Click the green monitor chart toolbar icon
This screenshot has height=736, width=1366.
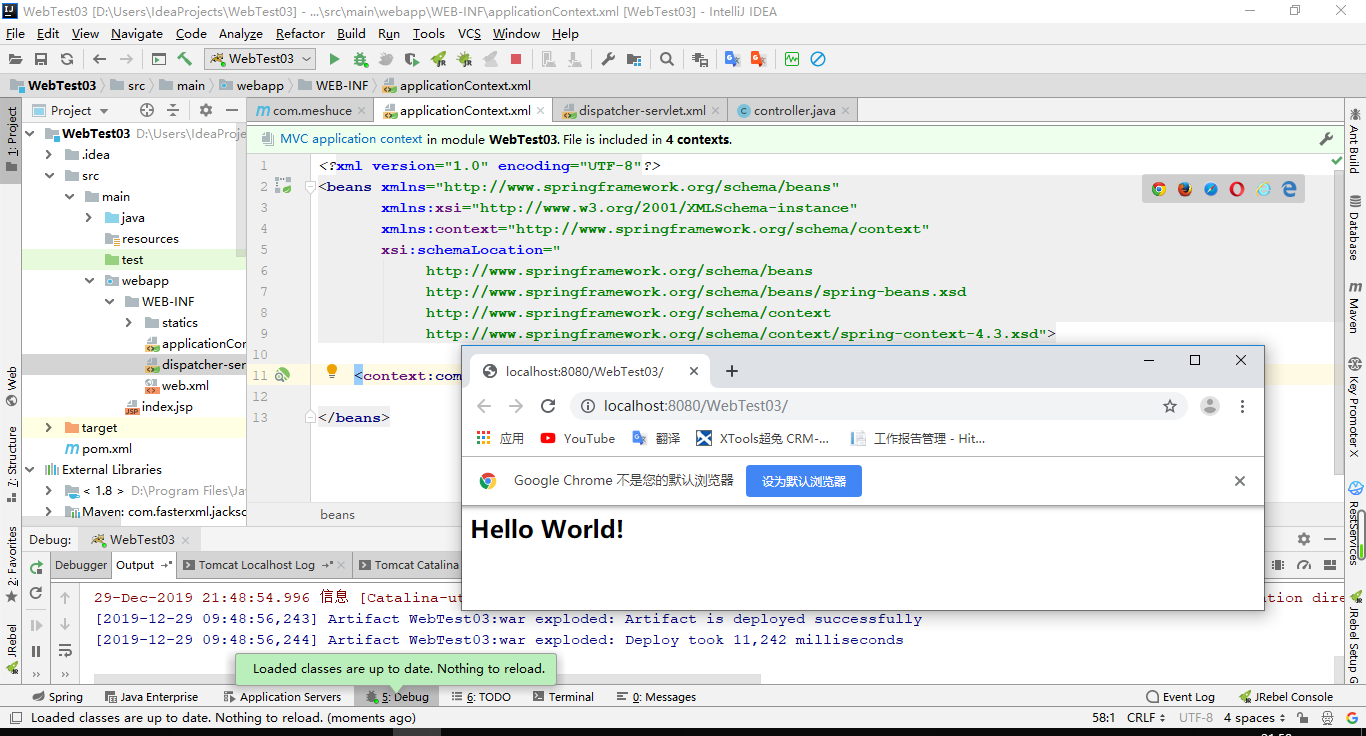click(792, 59)
